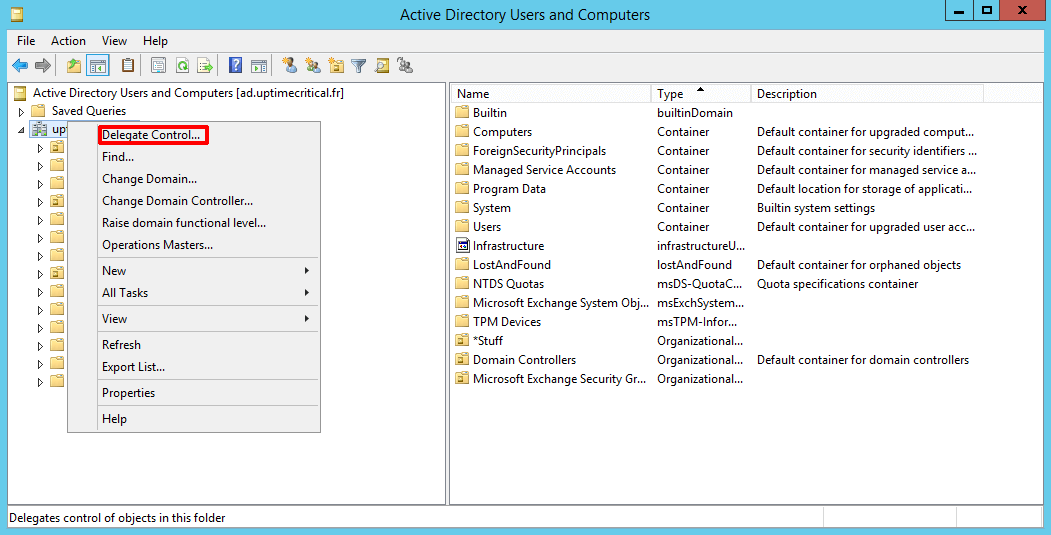Select Change Domain Controller... entry
Image resolution: width=1051 pixels, height=535 pixels.
point(206,201)
